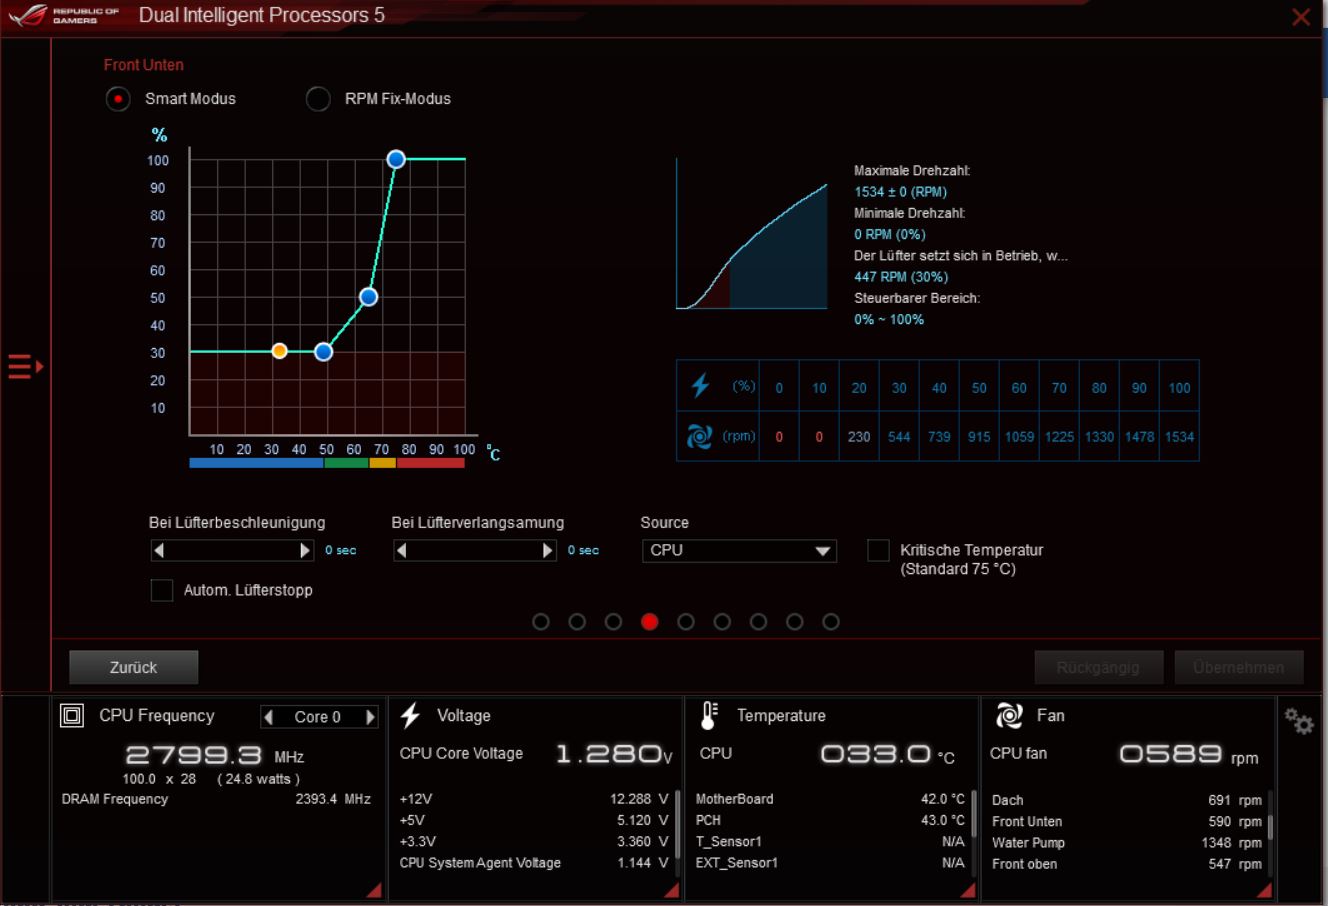Select RPM Fix-Modus radio button

pos(318,99)
